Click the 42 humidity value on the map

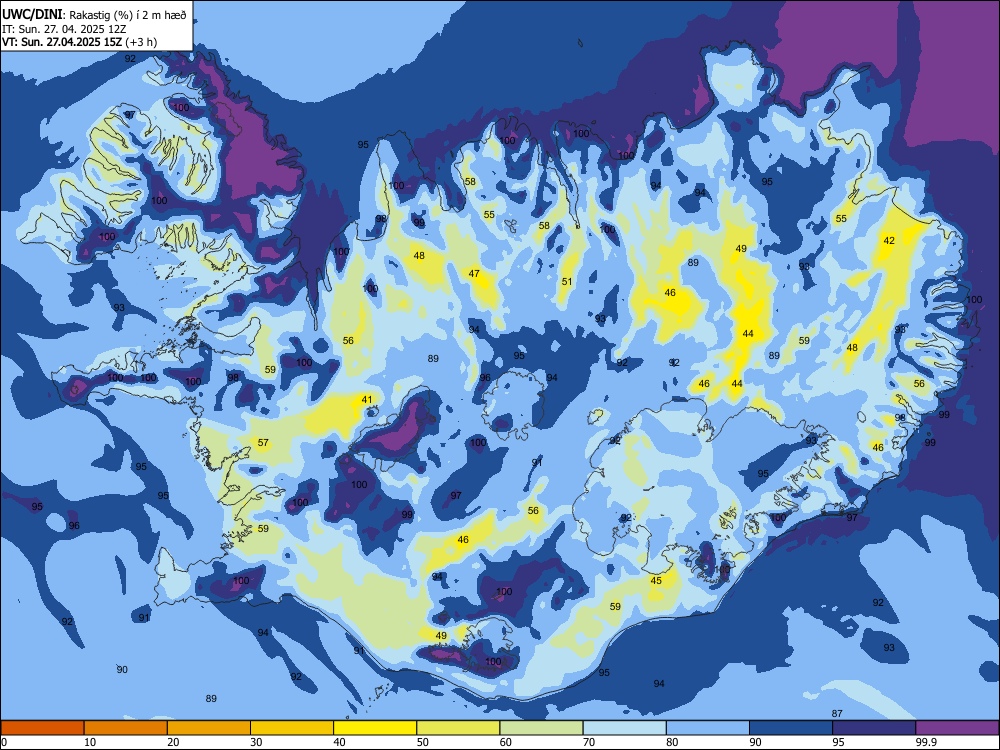click(x=889, y=240)
